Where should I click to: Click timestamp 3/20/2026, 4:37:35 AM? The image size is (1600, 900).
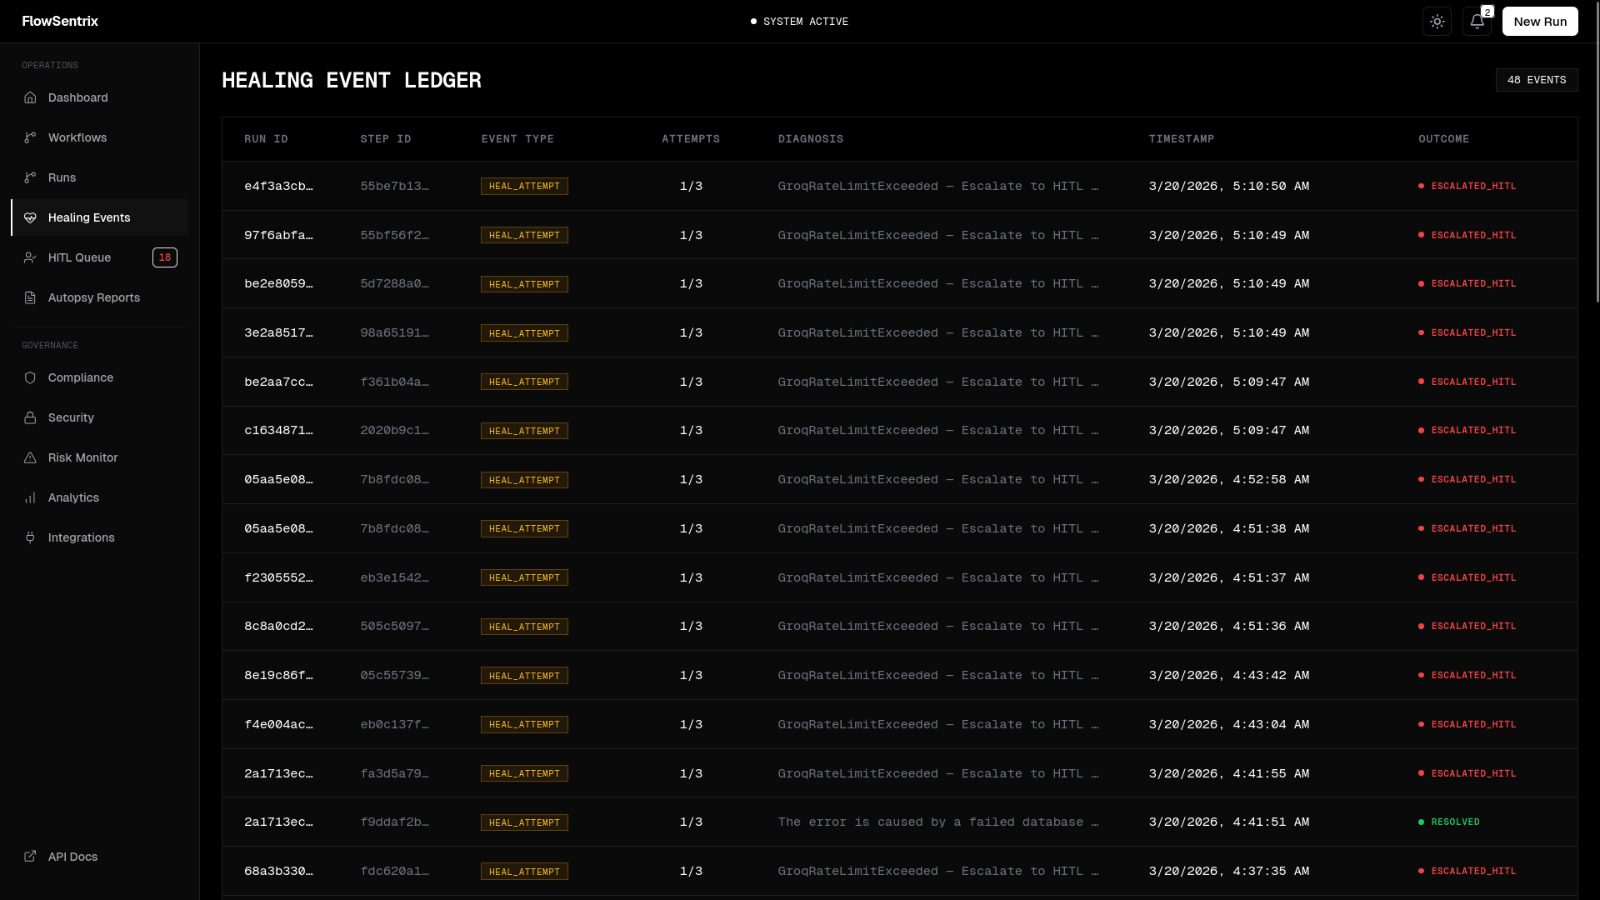point(1229,871)
